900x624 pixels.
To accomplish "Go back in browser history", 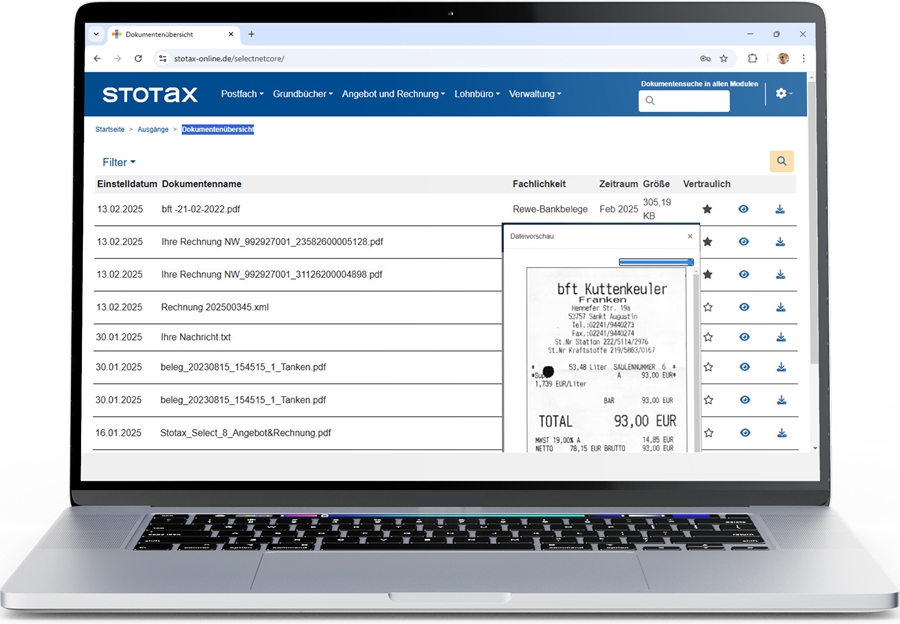I will tap(97, 59).
